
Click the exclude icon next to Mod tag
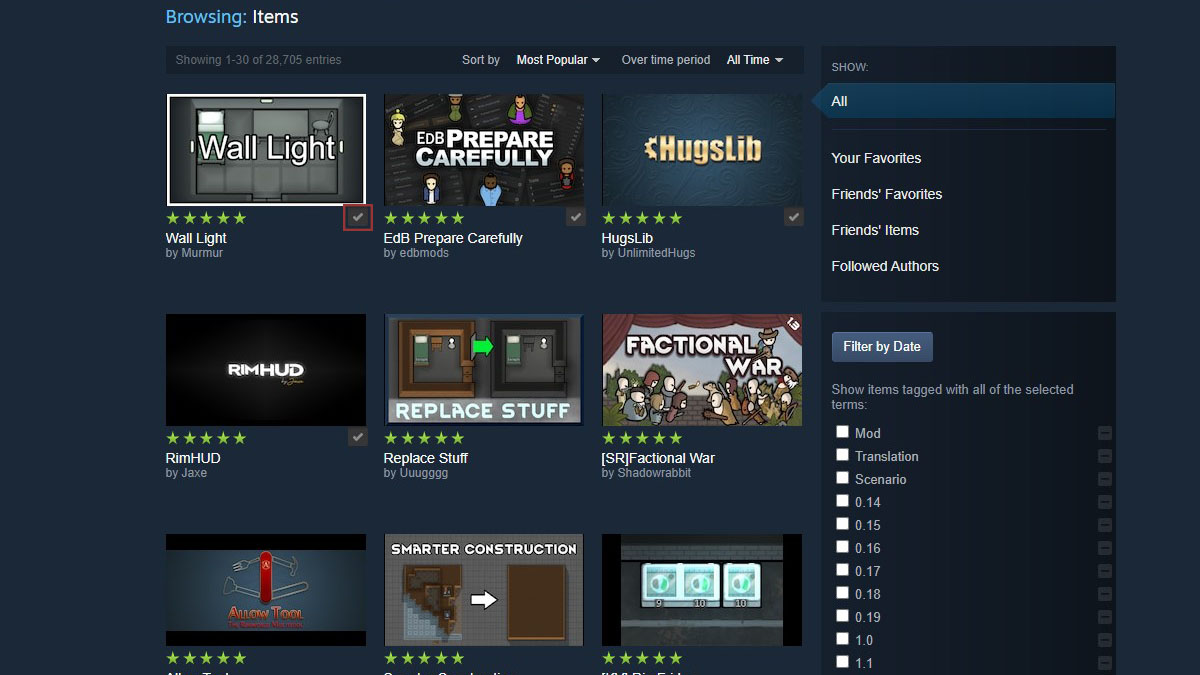click(x=1104, y=433)
